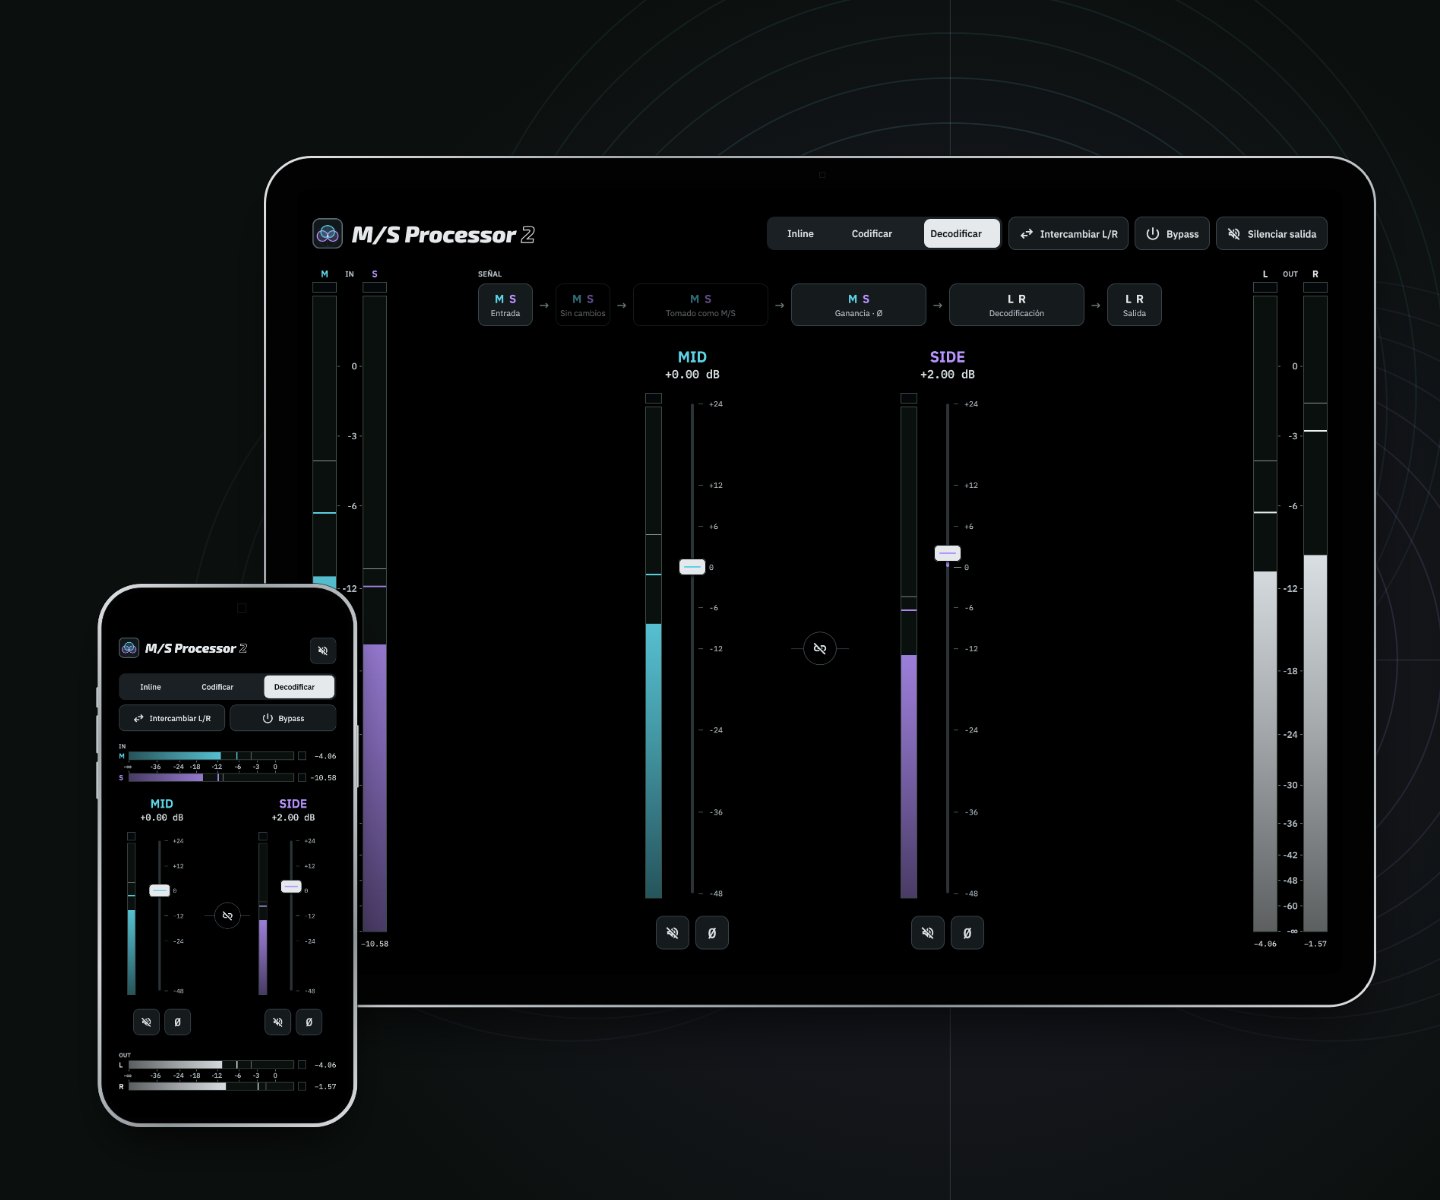Click the -10.58 input S readout on phone
The width and height of the screenshot is (1440, 1200).
click(x=323, y=777)
